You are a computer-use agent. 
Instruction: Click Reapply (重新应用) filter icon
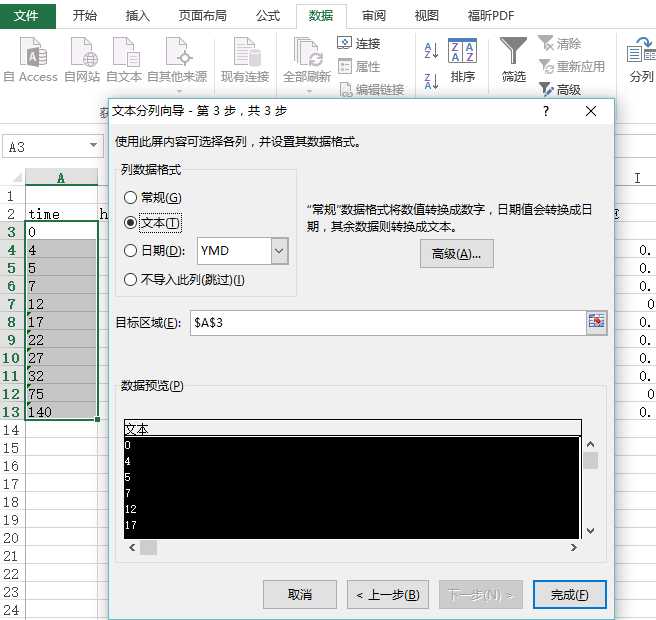tap(546, 66)
